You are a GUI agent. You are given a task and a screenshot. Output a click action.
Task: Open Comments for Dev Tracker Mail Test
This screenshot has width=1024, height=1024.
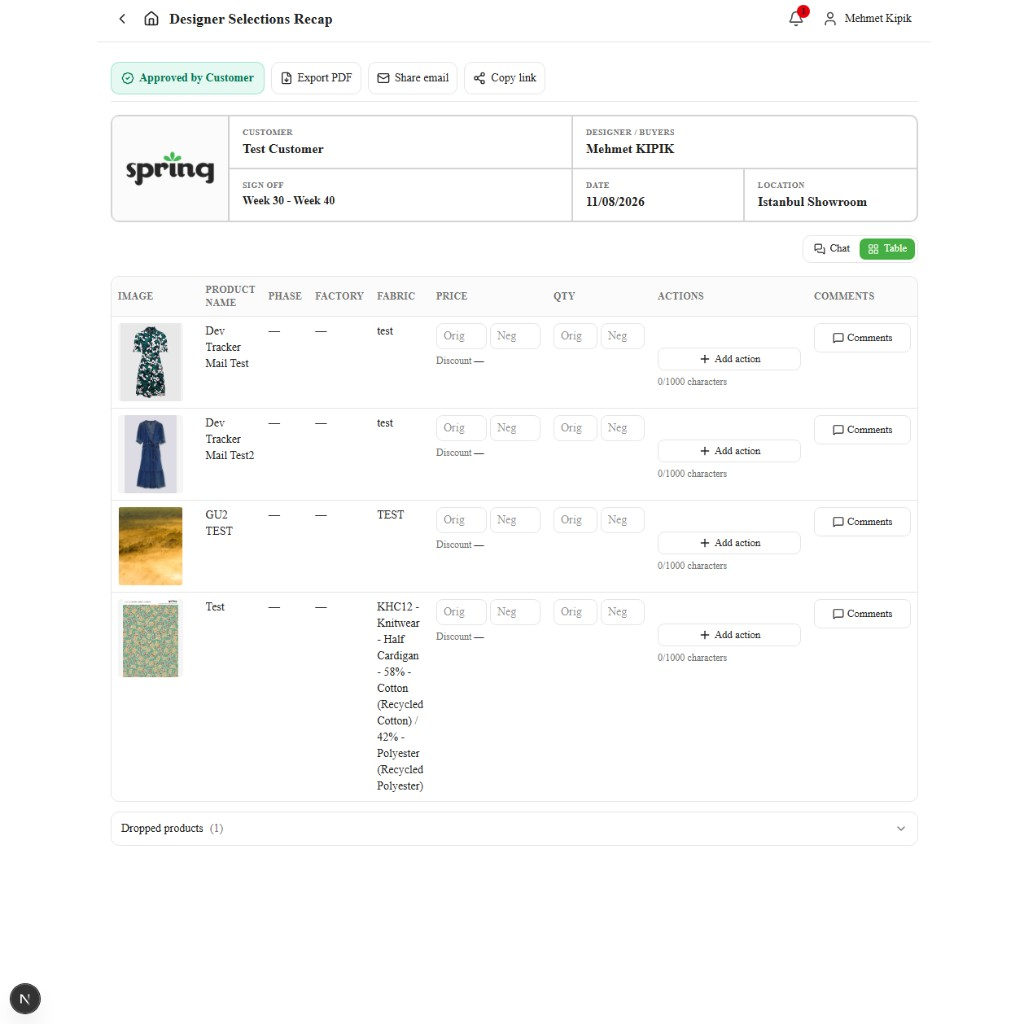coord(862,338)
